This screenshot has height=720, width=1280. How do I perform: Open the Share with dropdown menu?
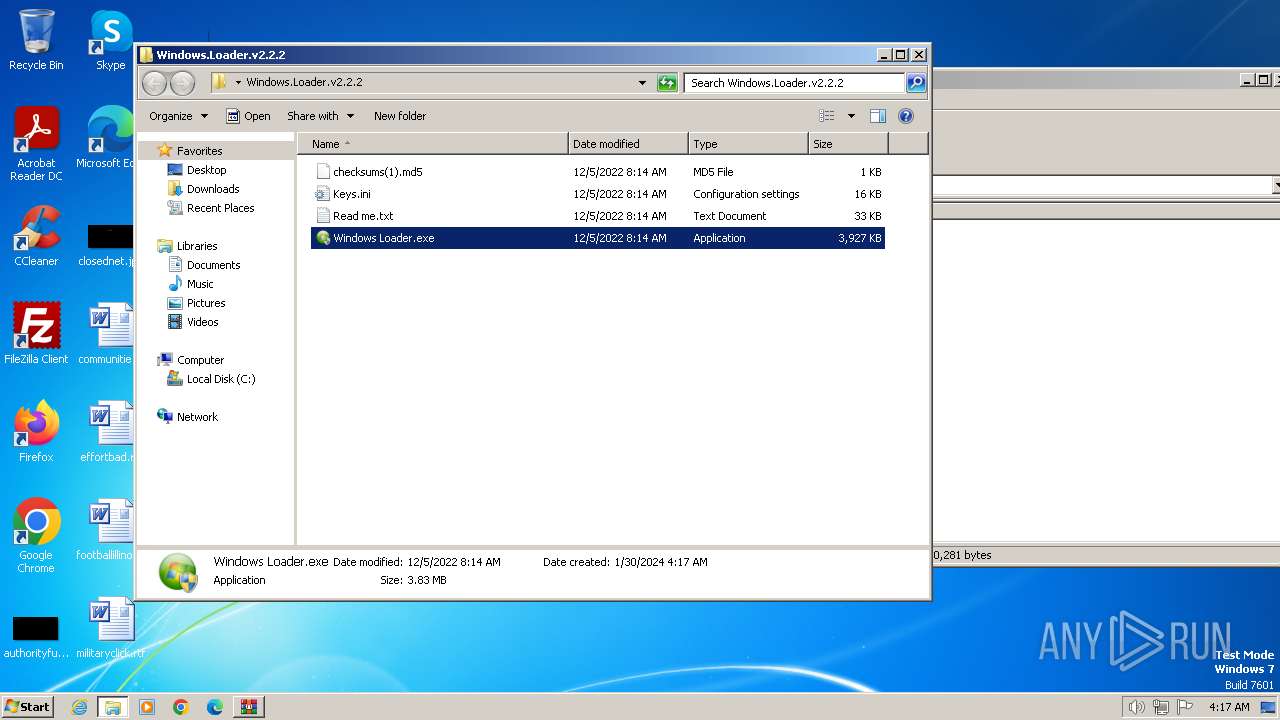click(x=320, y=116)
